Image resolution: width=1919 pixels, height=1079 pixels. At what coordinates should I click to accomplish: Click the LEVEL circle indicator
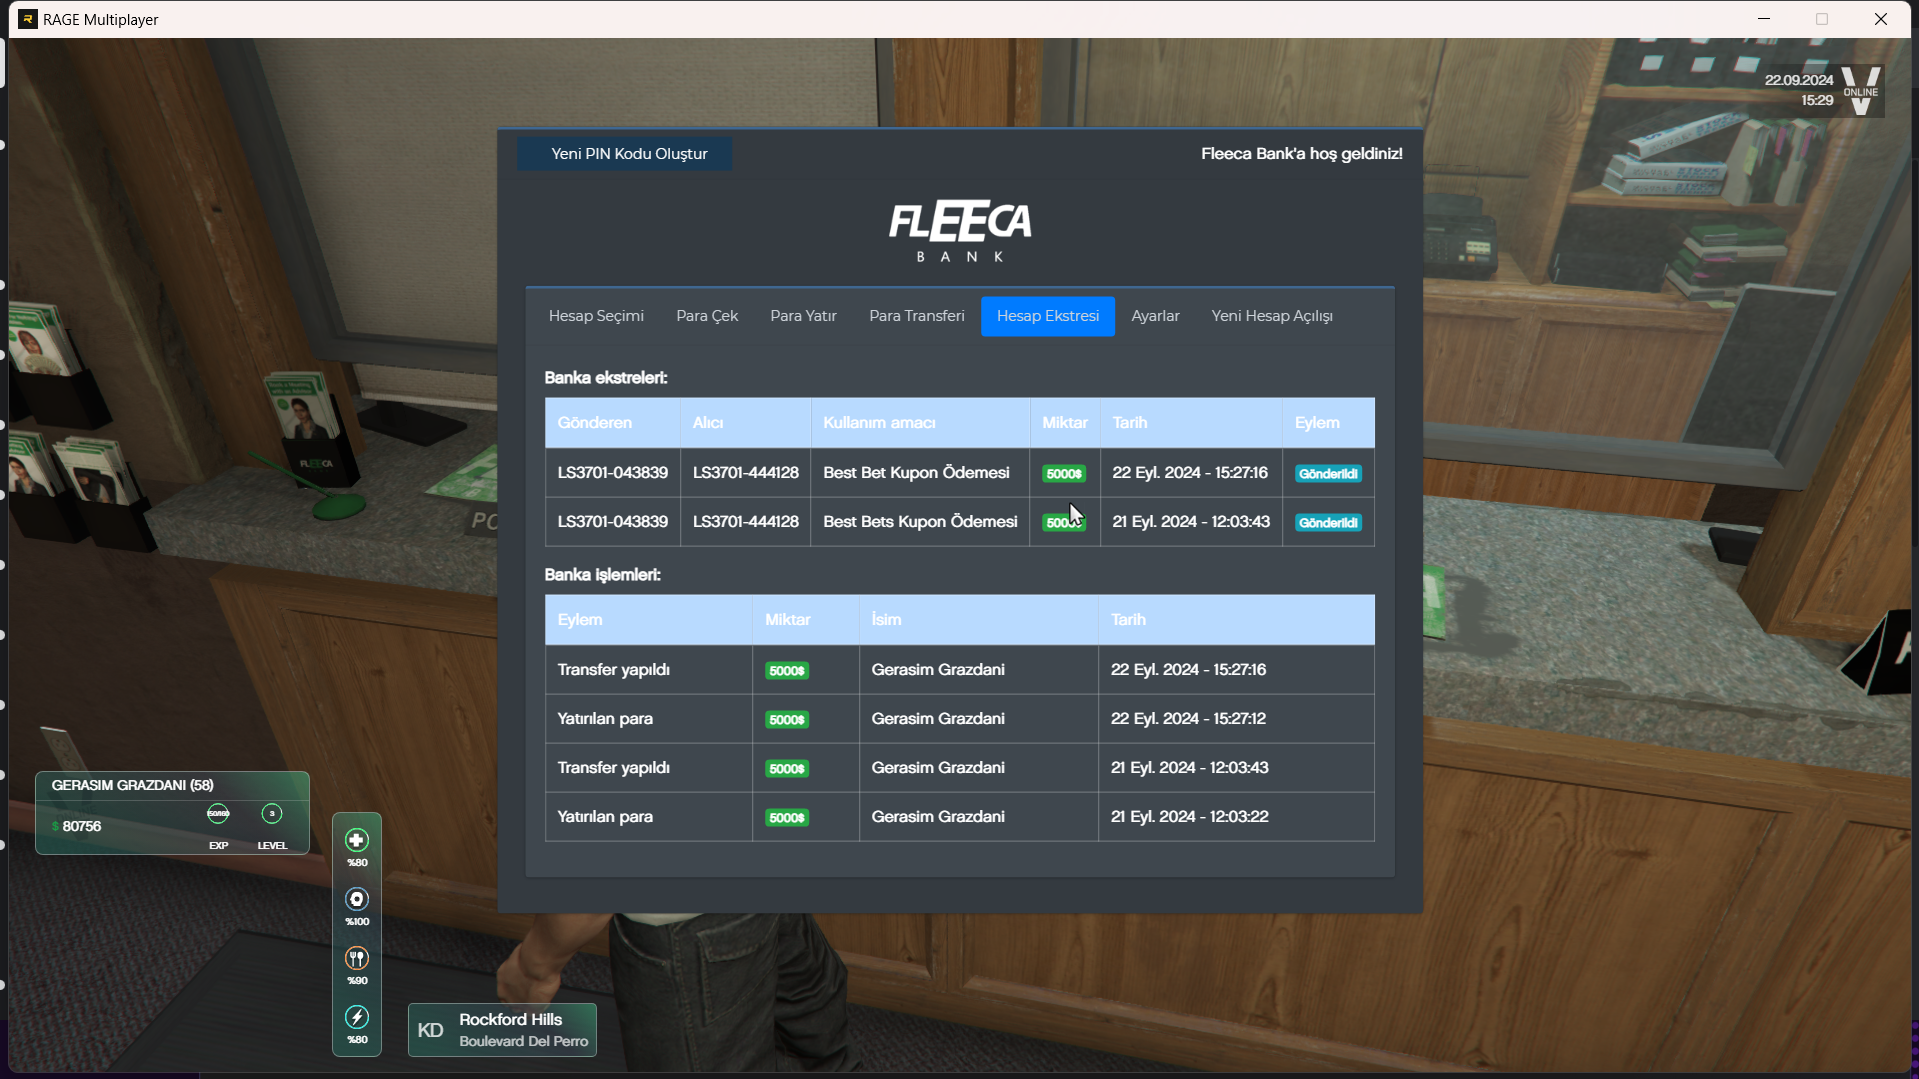coord(272,814)
